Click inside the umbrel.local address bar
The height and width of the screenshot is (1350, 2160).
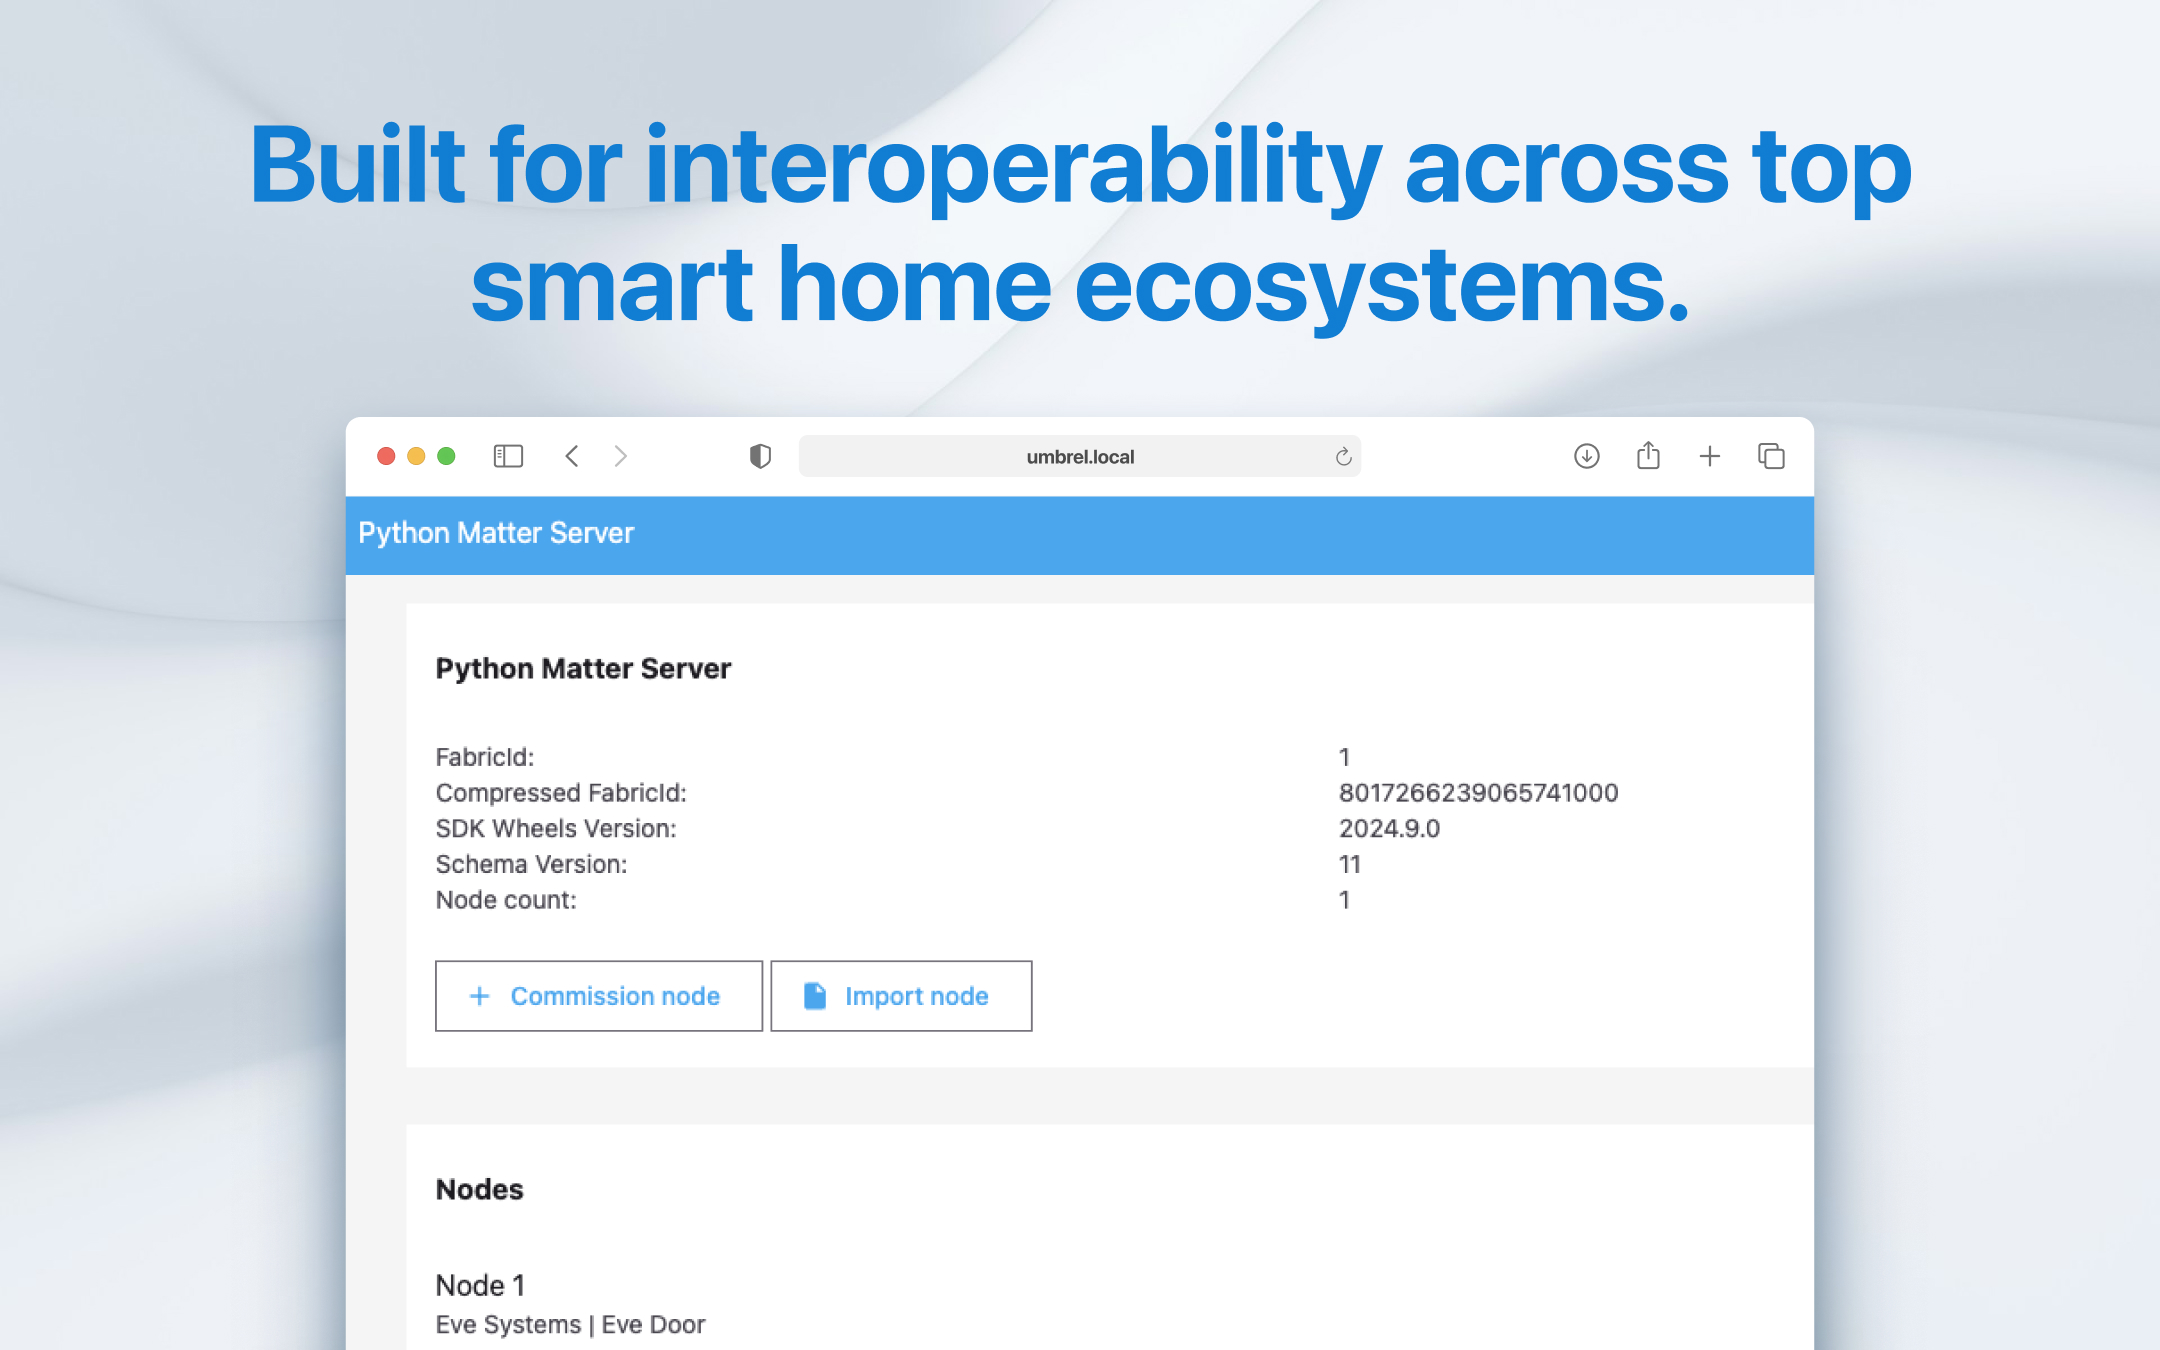(x=1079, y=456)
